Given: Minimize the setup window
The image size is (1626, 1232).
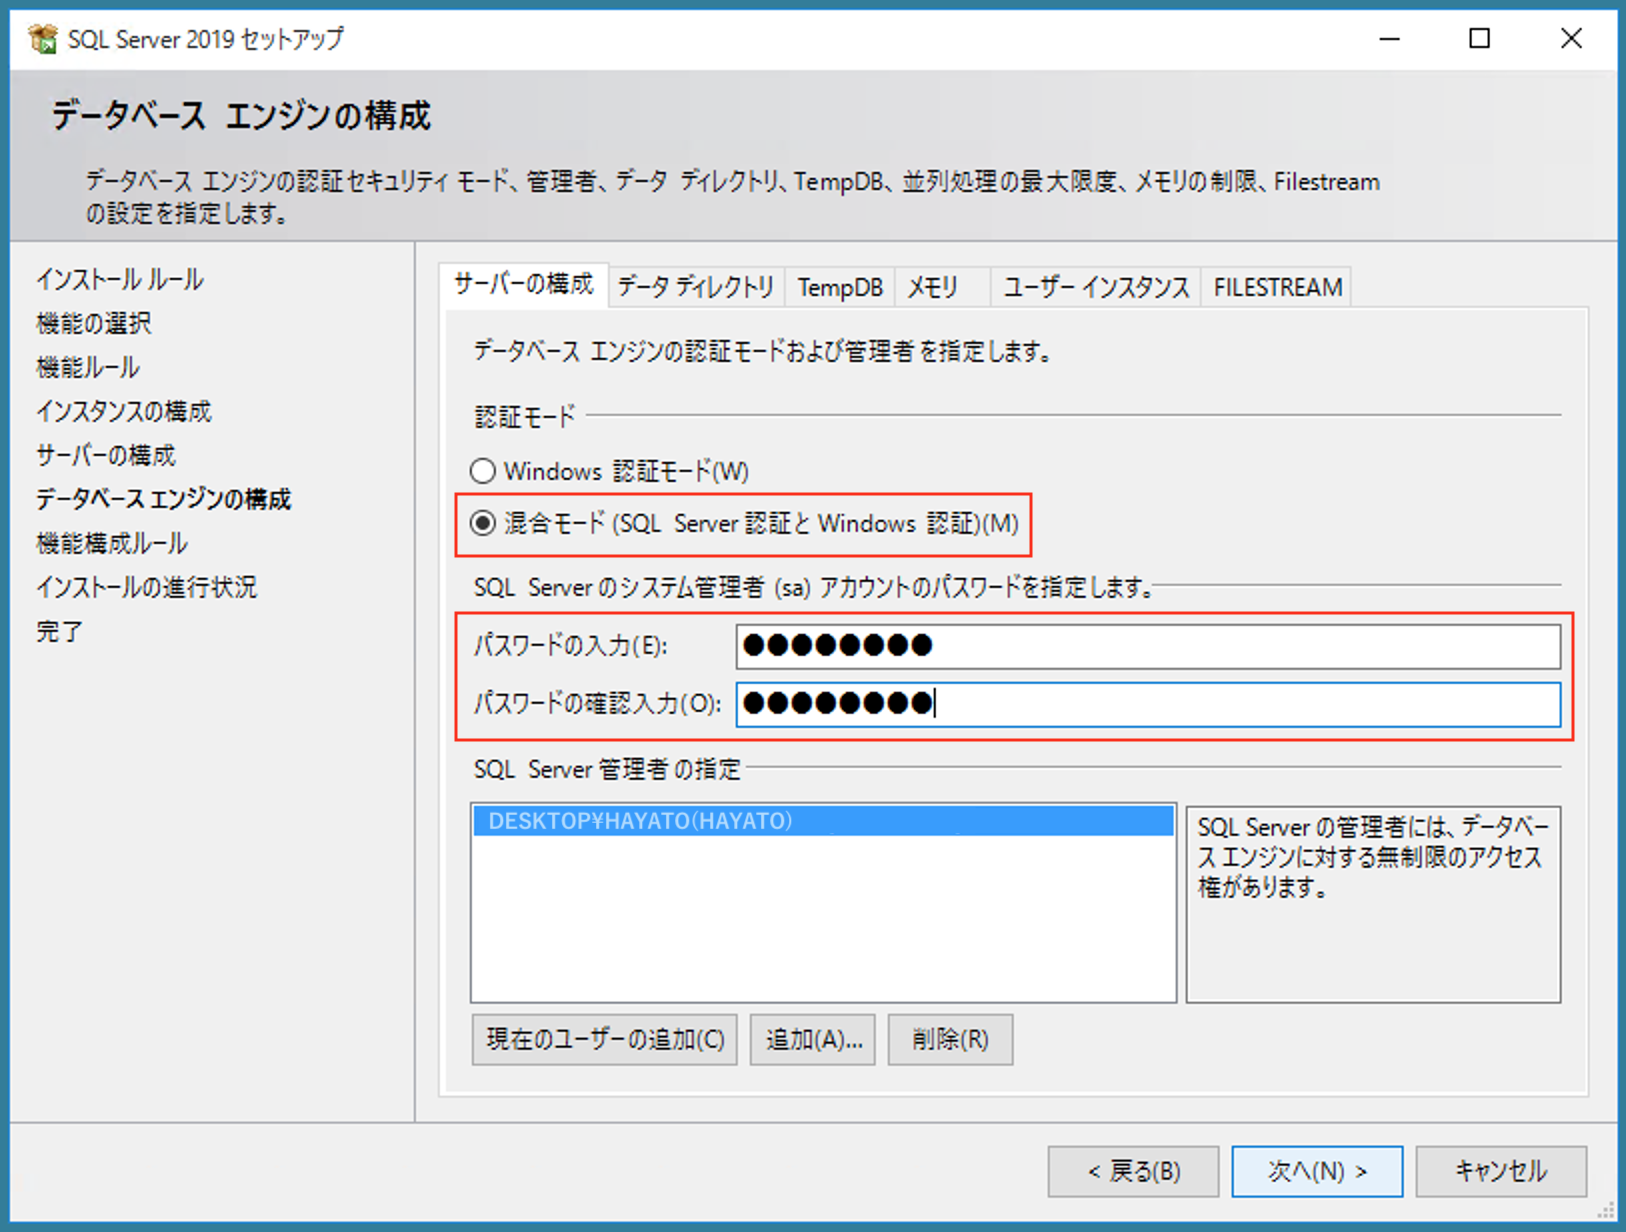Looking at the screenshot, I should pos(1389,39).
